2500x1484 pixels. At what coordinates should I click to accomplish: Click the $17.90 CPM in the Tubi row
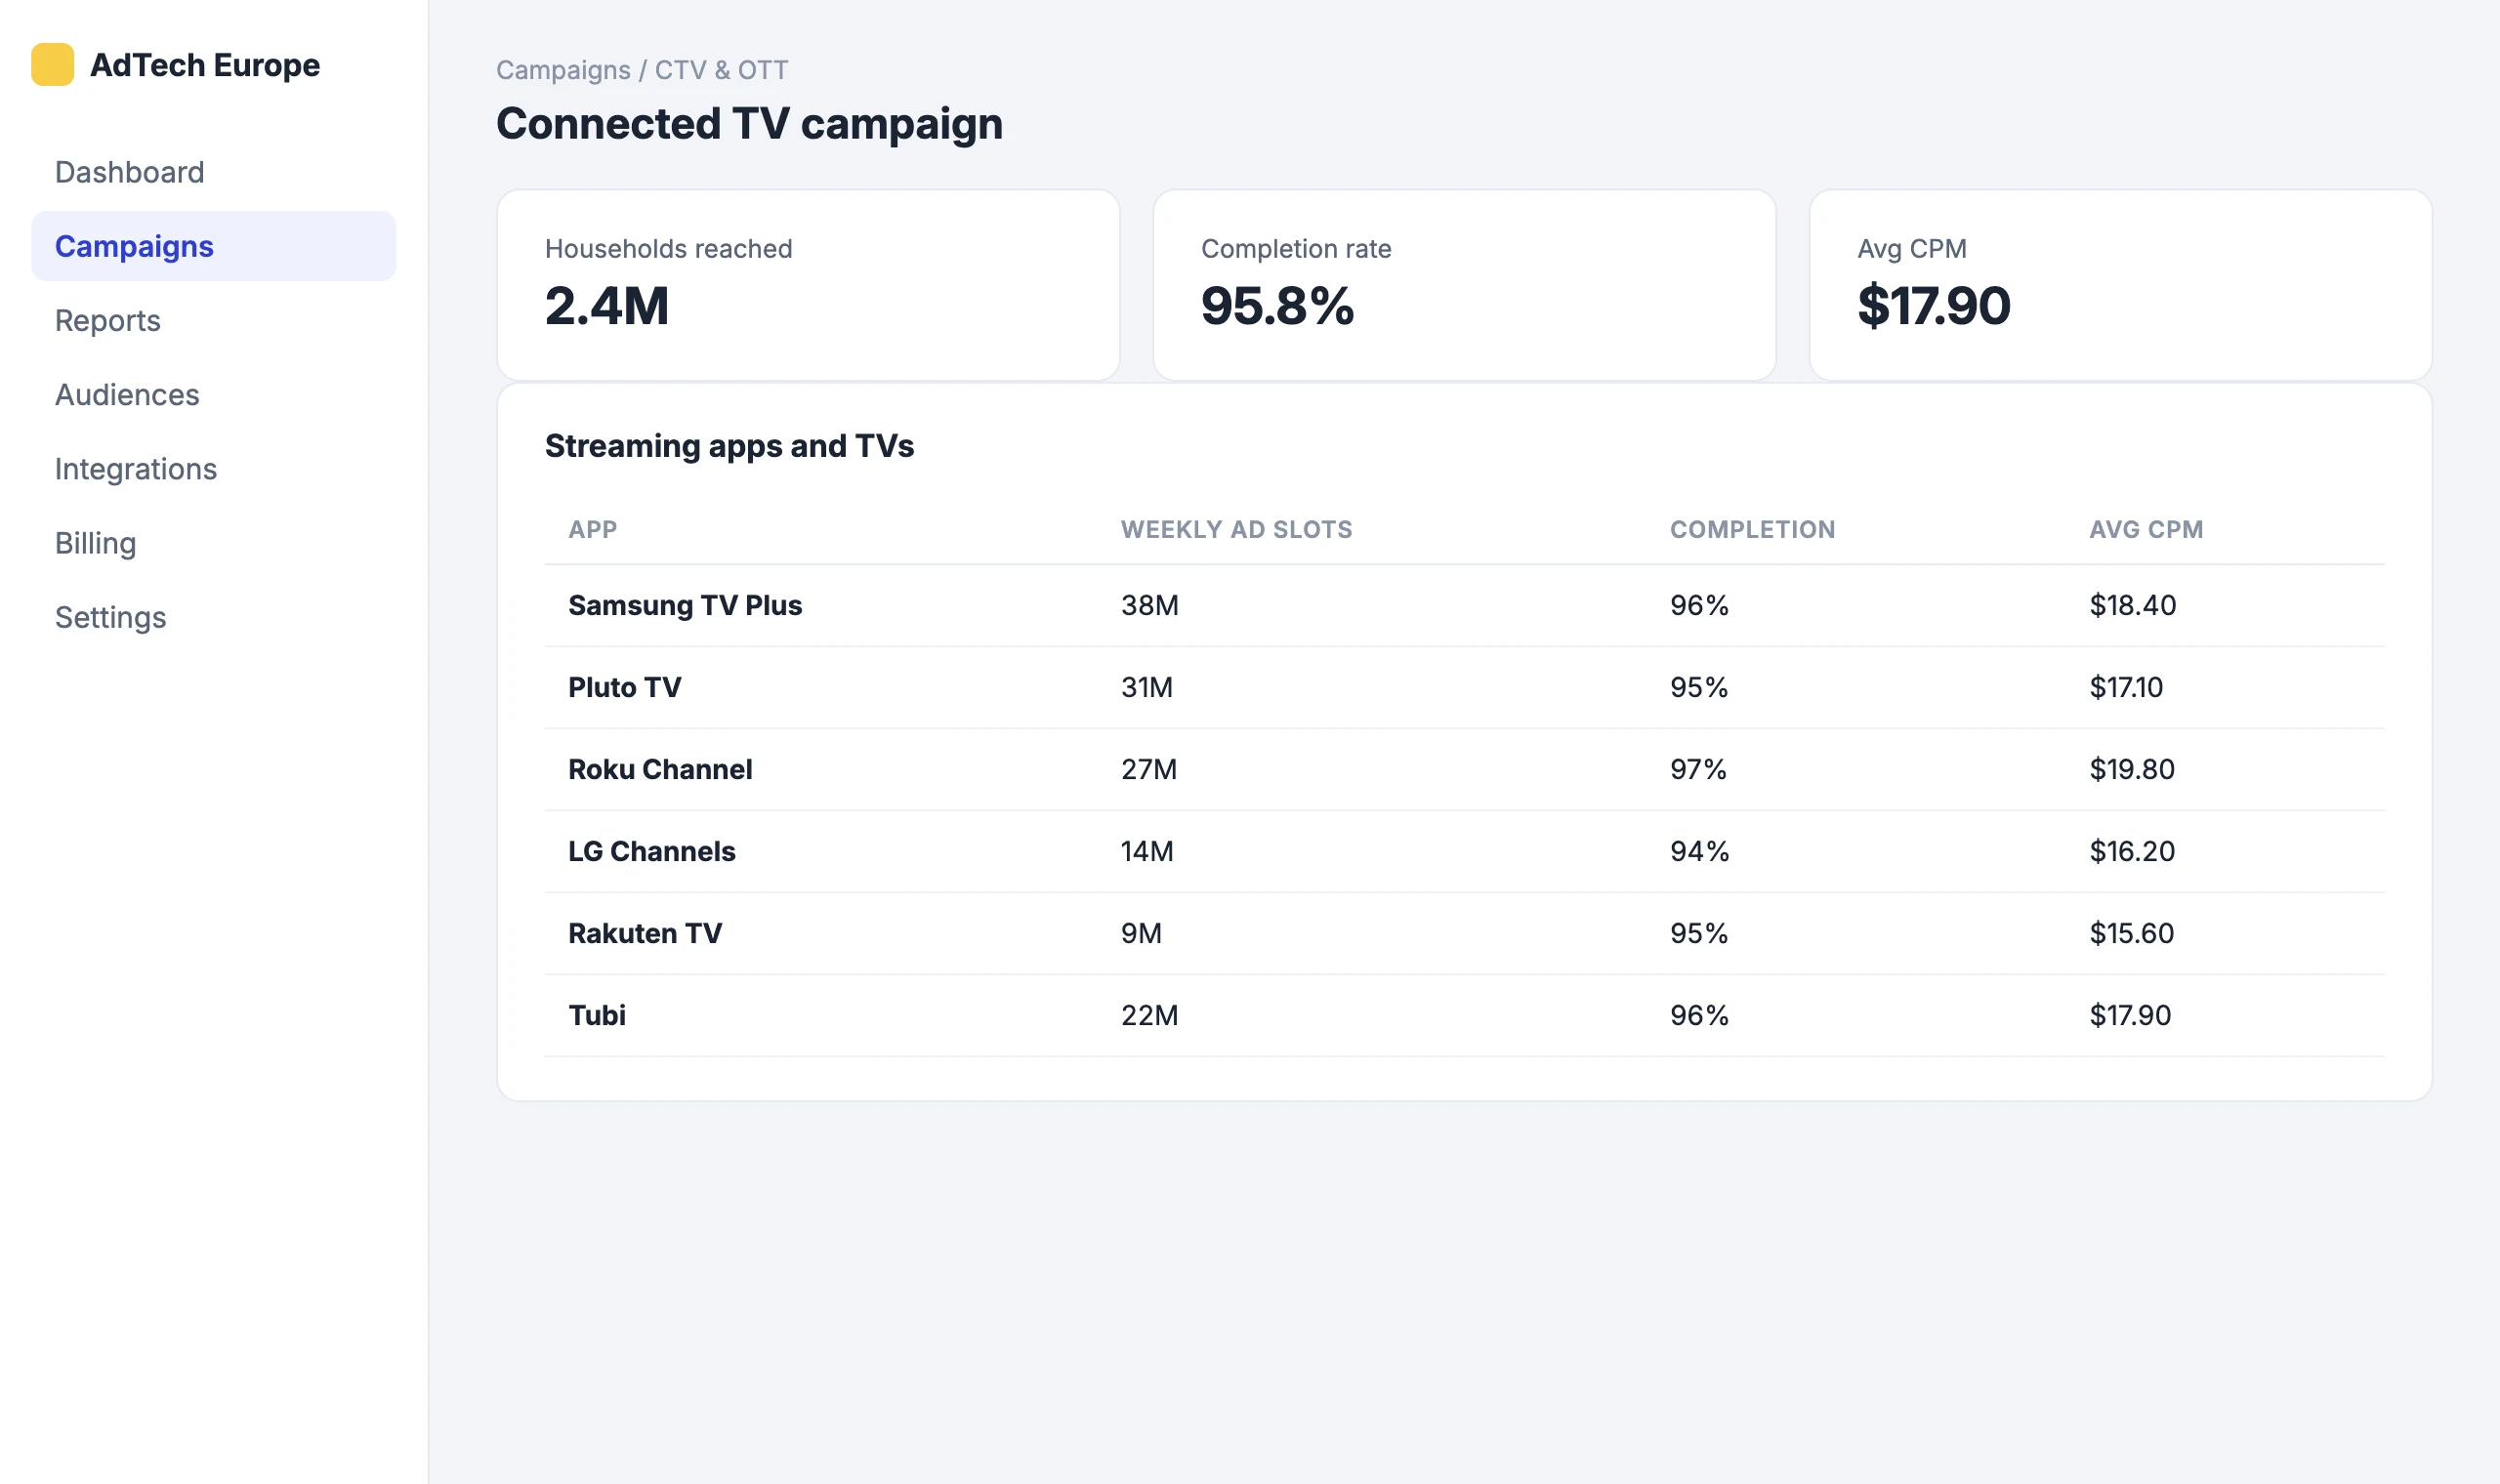[x=2130, y=1015]
